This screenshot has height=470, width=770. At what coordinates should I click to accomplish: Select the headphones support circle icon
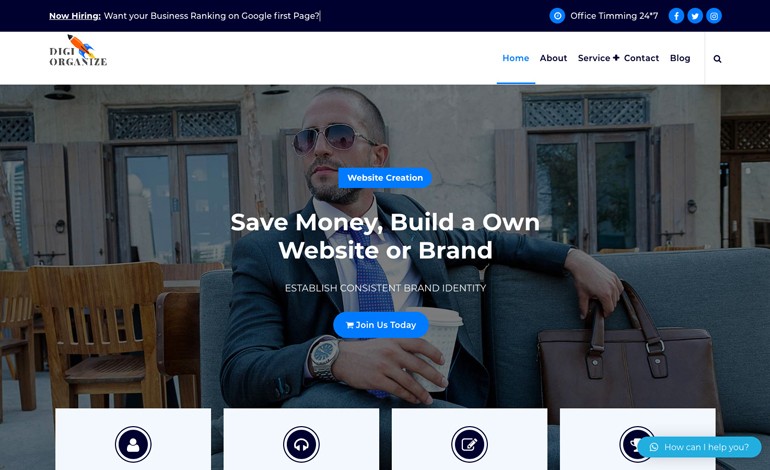point(302,444)
